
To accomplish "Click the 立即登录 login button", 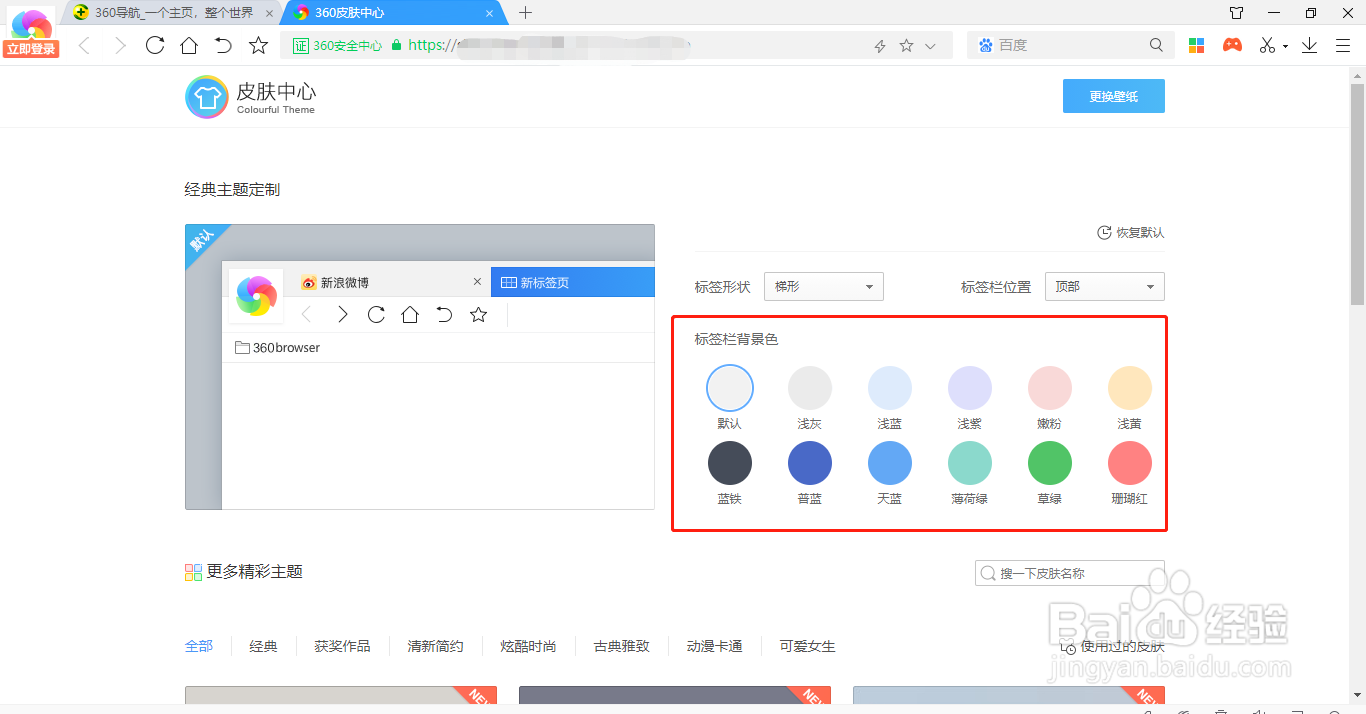I will coord(31,49).
